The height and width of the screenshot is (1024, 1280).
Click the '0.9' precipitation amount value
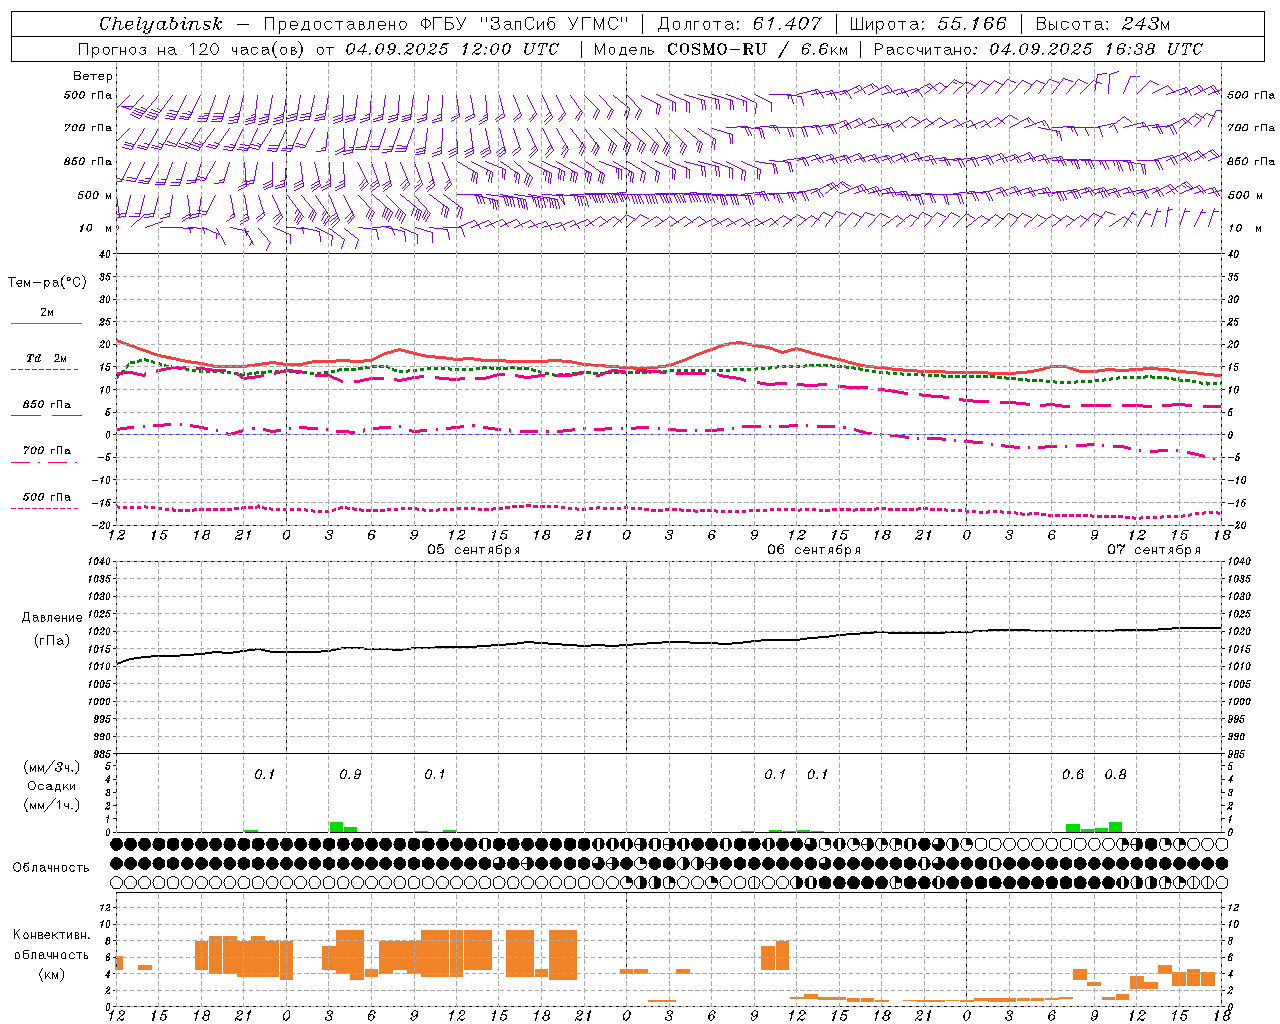(350, 775)
